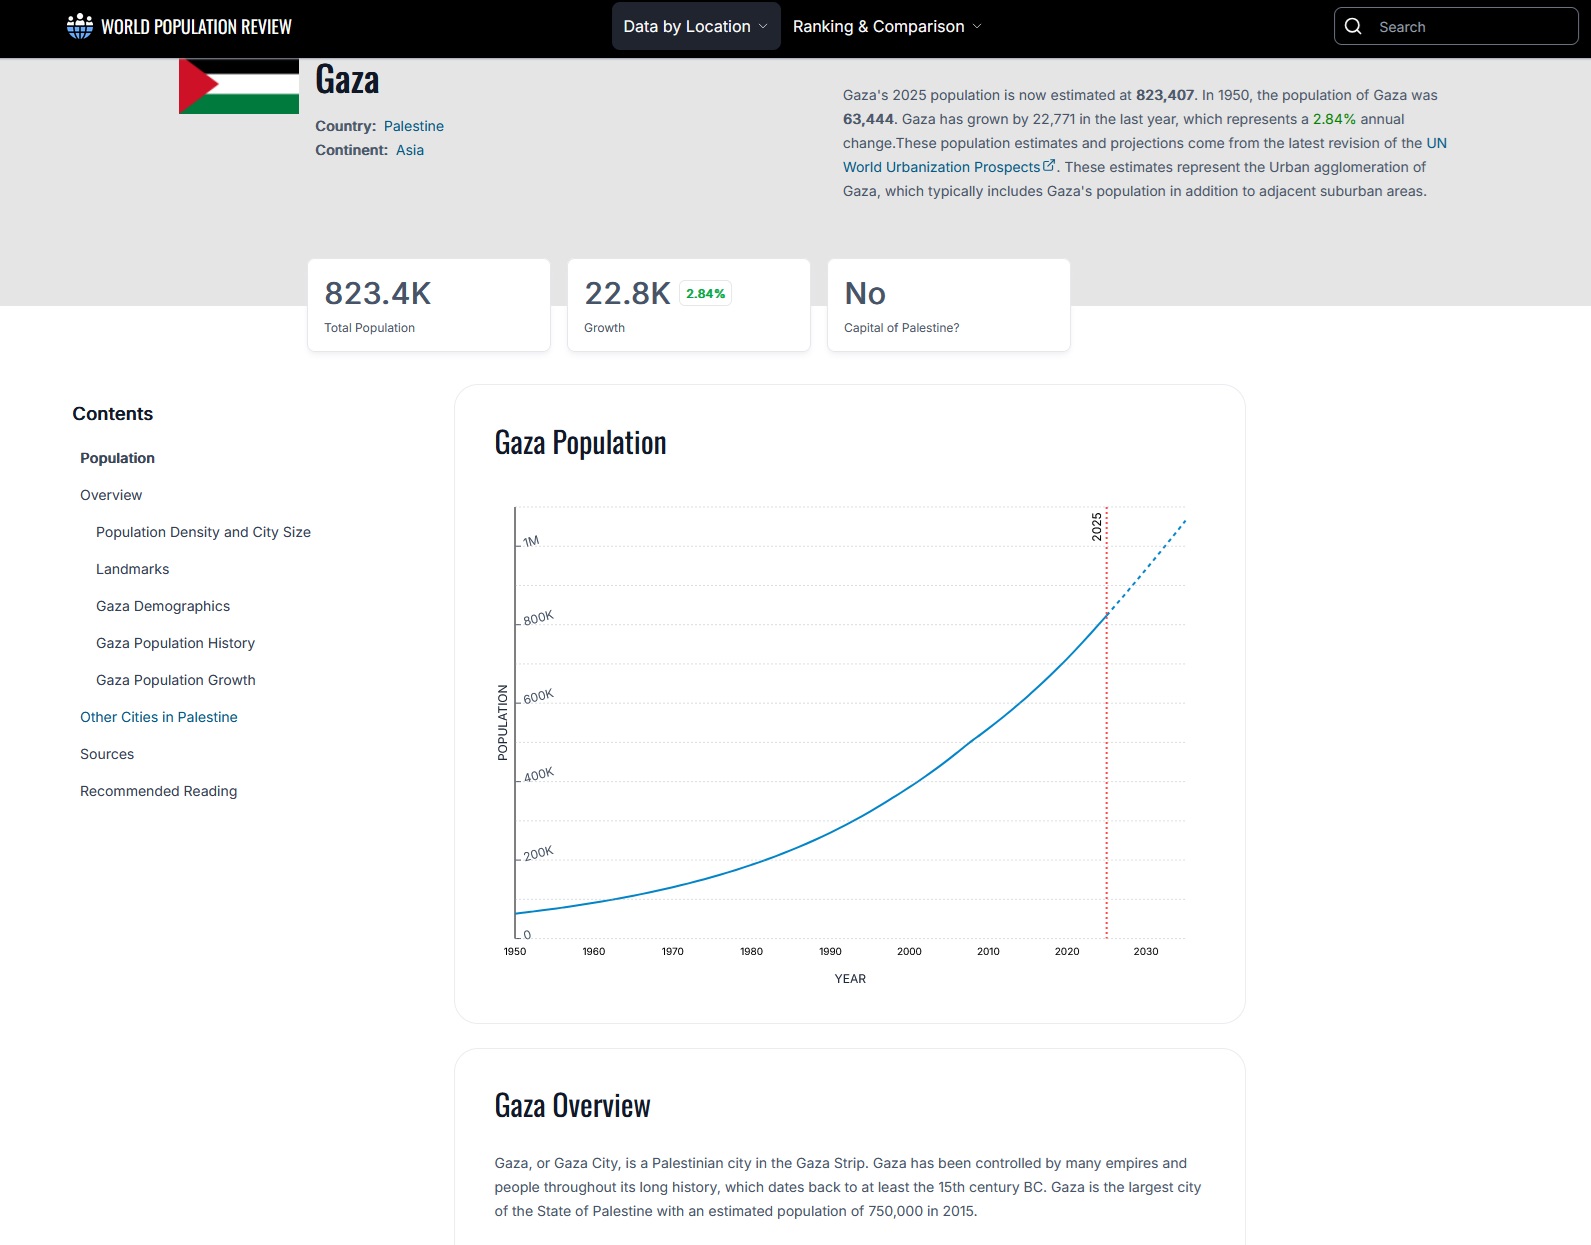Click the Gaza Overview heading

coord(572,1106)
